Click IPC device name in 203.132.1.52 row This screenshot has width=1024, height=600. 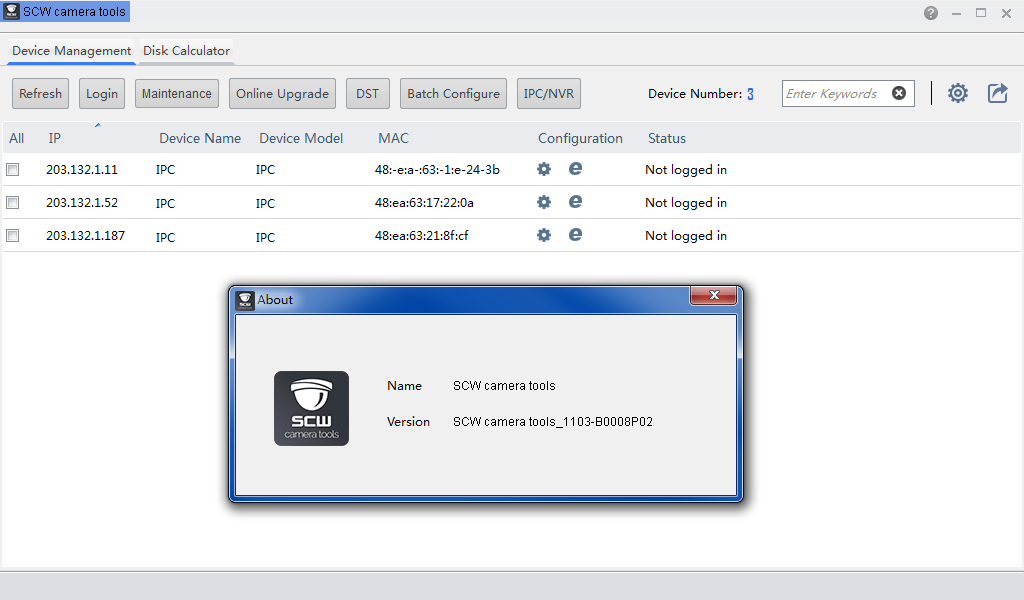tap(165, 204)
